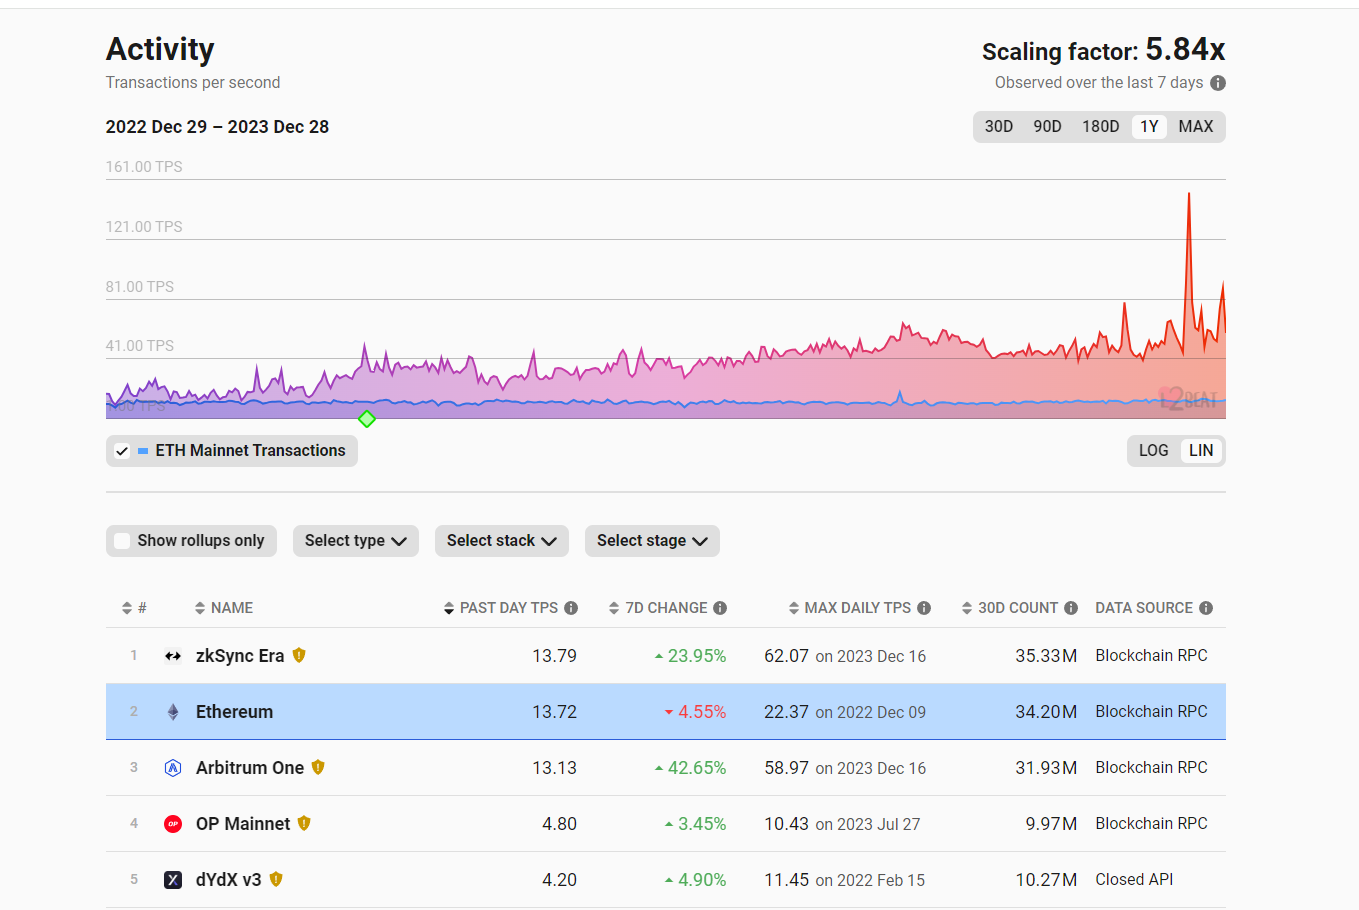Select the 1Y time range
Screen dimensions: 1359x910
pyautogui.click(x=1149, y=127)
